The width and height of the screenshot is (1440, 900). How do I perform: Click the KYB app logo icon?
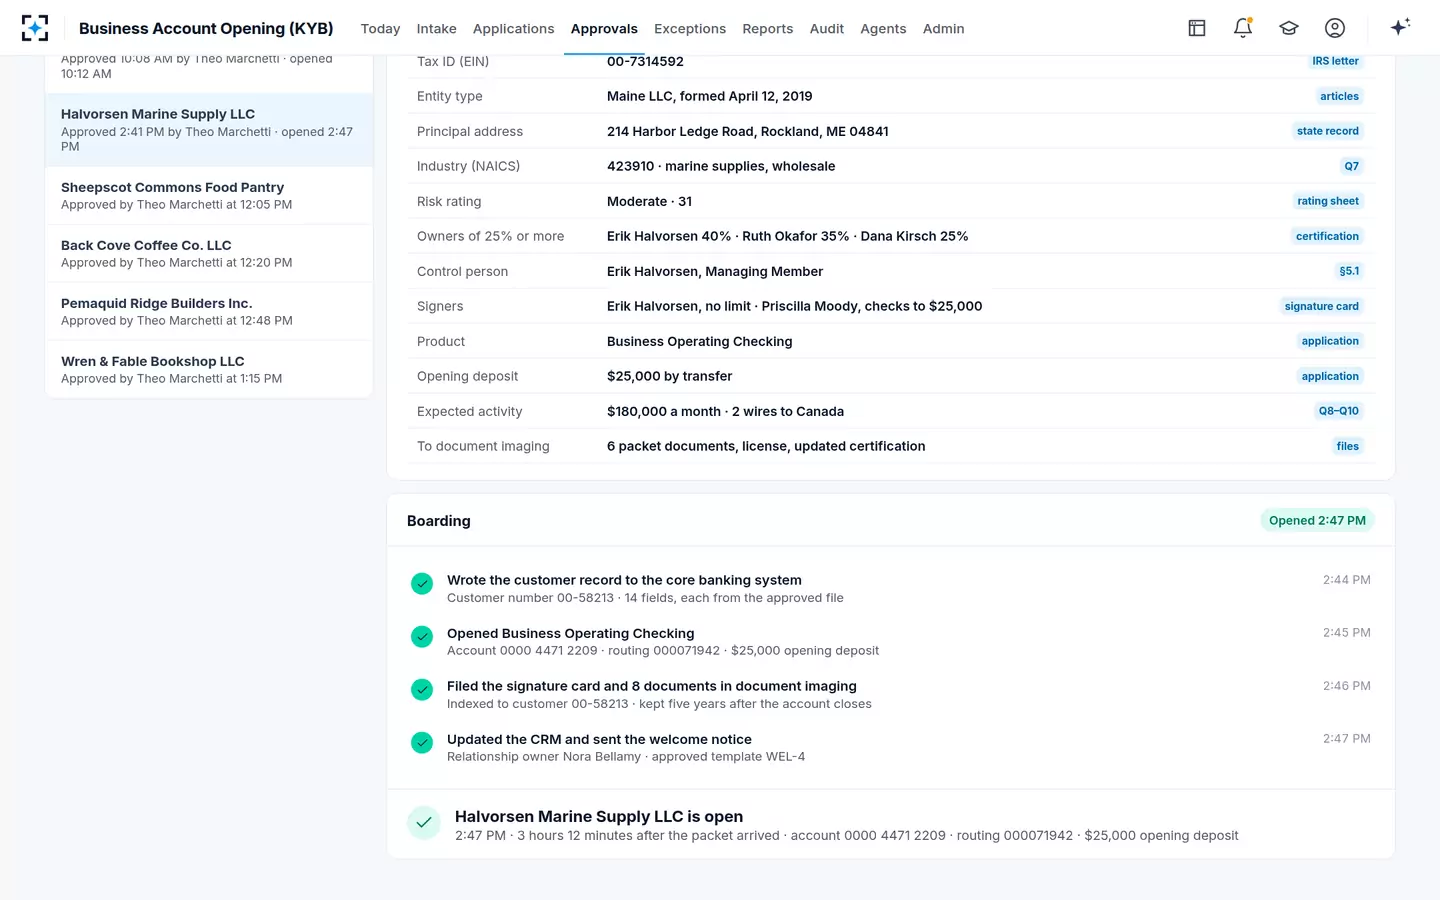tap(35, 28)
